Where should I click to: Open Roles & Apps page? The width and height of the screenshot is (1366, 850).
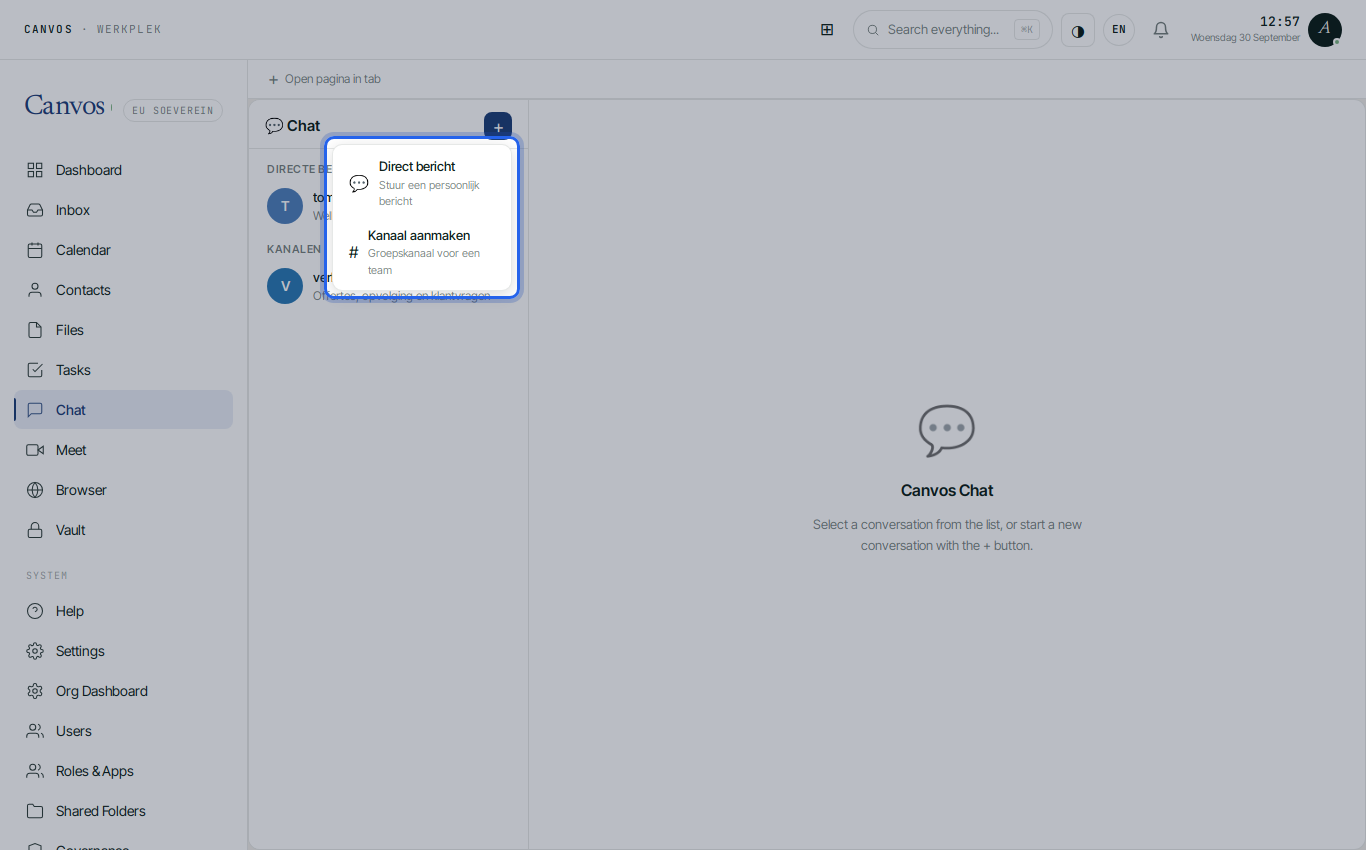click(x=123, y=771)
